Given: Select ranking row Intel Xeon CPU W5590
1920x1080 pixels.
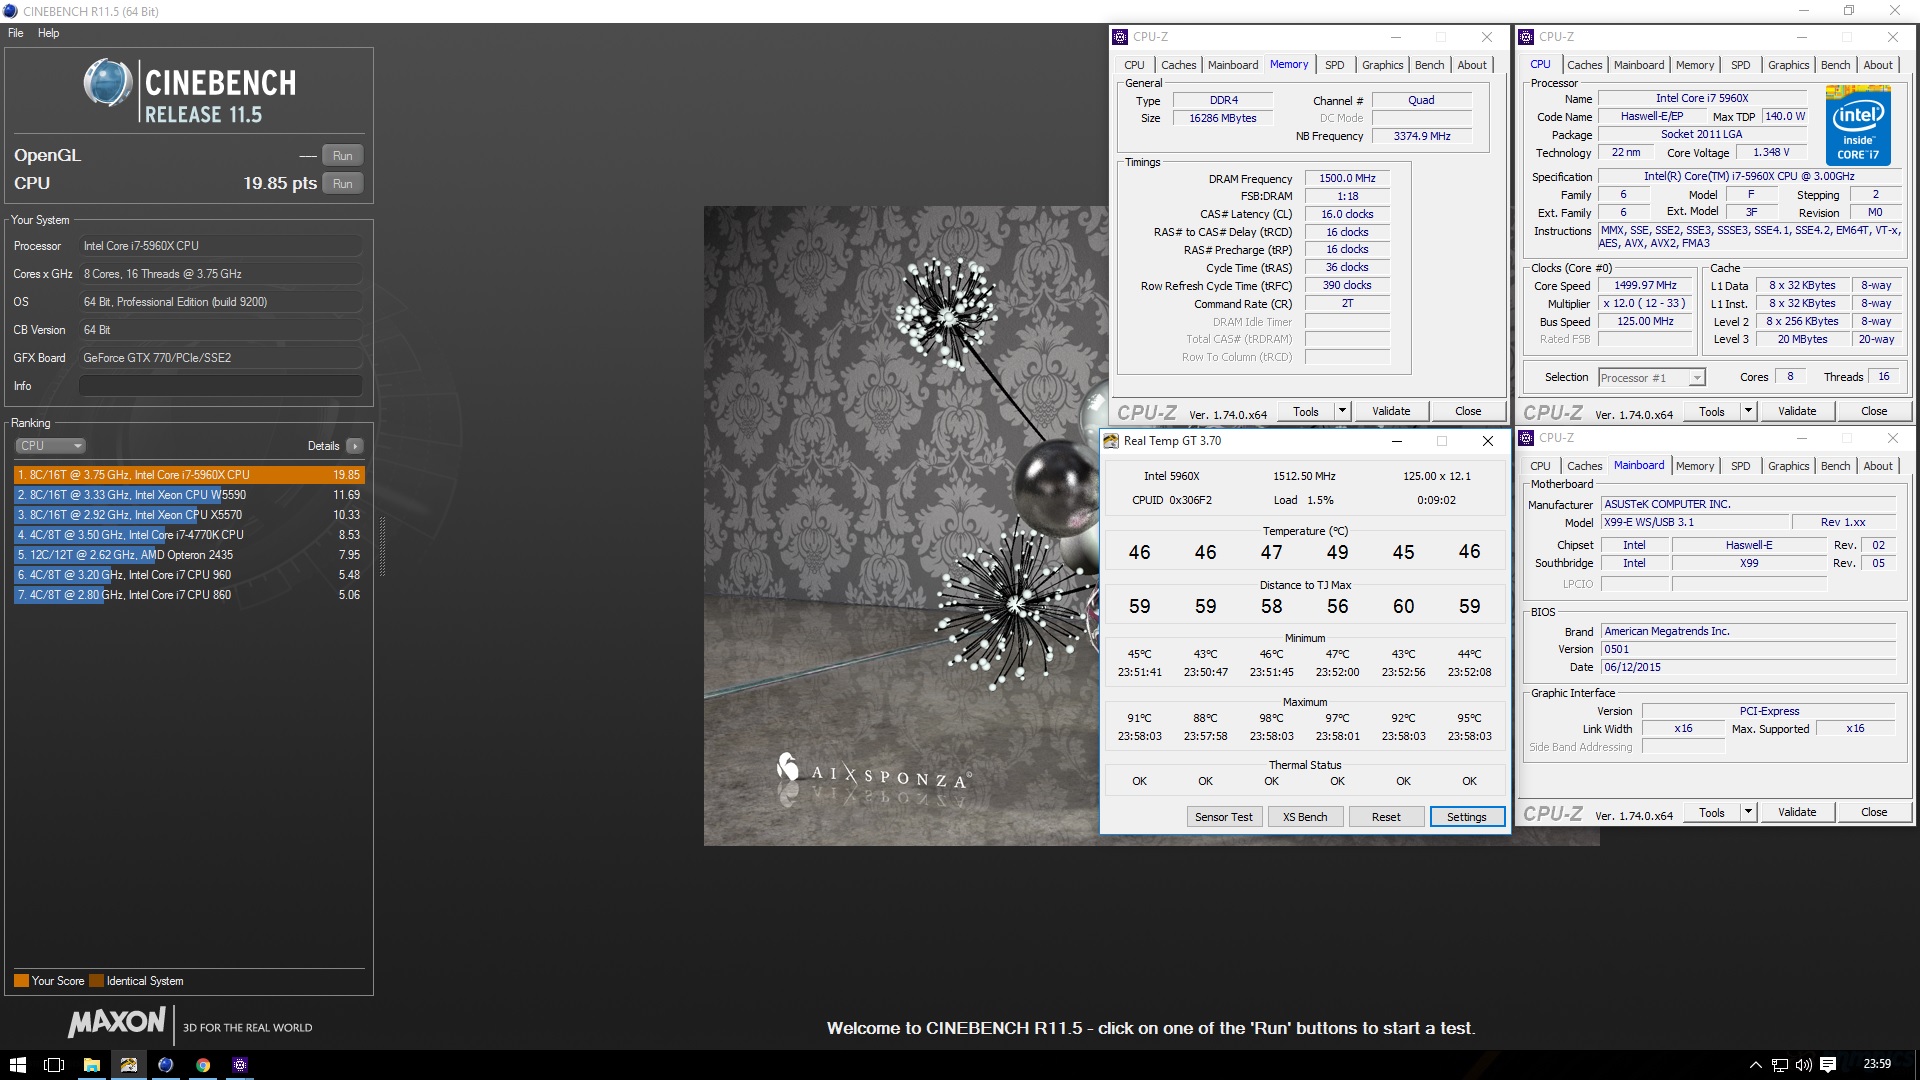Looking at the screenshot, I should point(189,495).
